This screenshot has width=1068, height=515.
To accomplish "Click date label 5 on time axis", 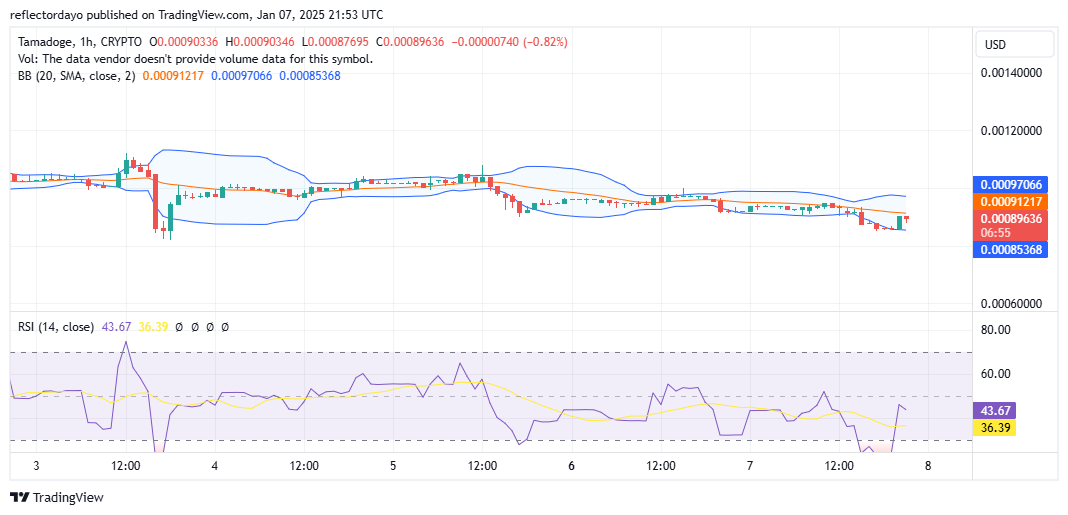I will pos(392,466).
